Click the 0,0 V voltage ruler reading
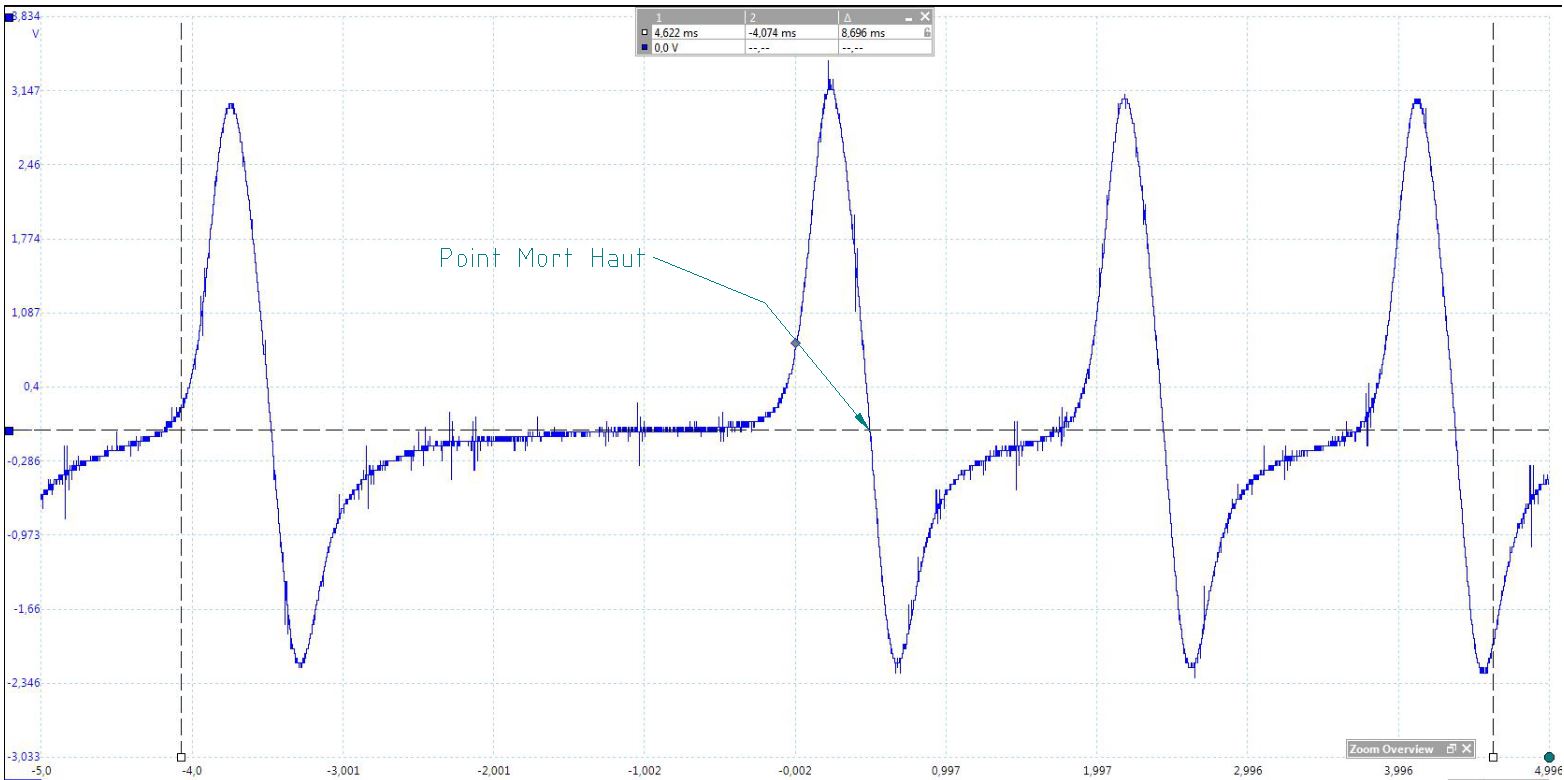Viewport: 1564px width, 780px height. [x=667, y=47]
